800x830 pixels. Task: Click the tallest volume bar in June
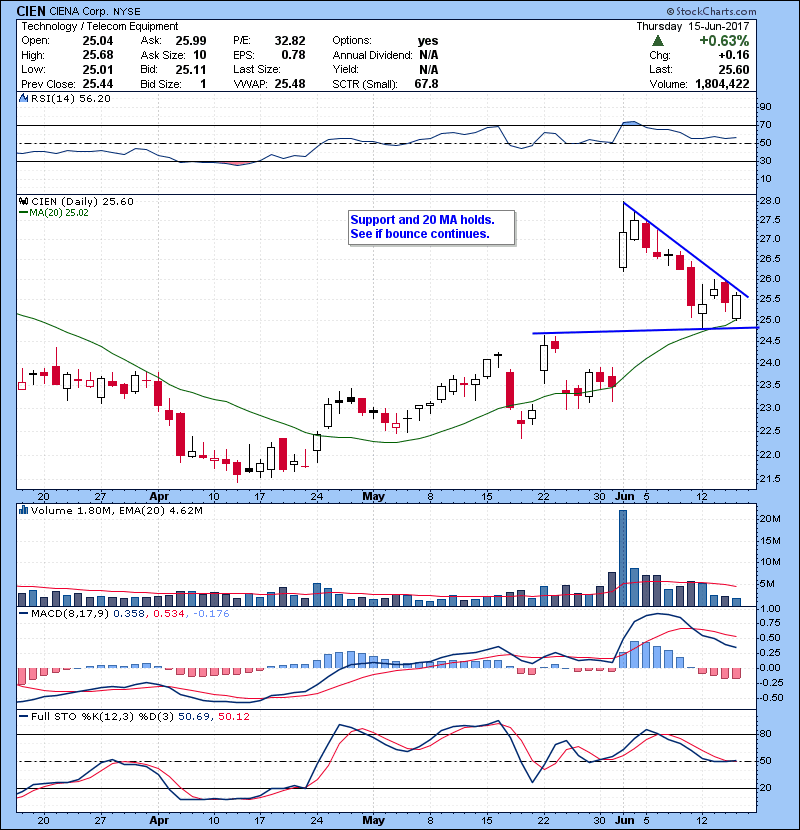click(x=623, y=558)
